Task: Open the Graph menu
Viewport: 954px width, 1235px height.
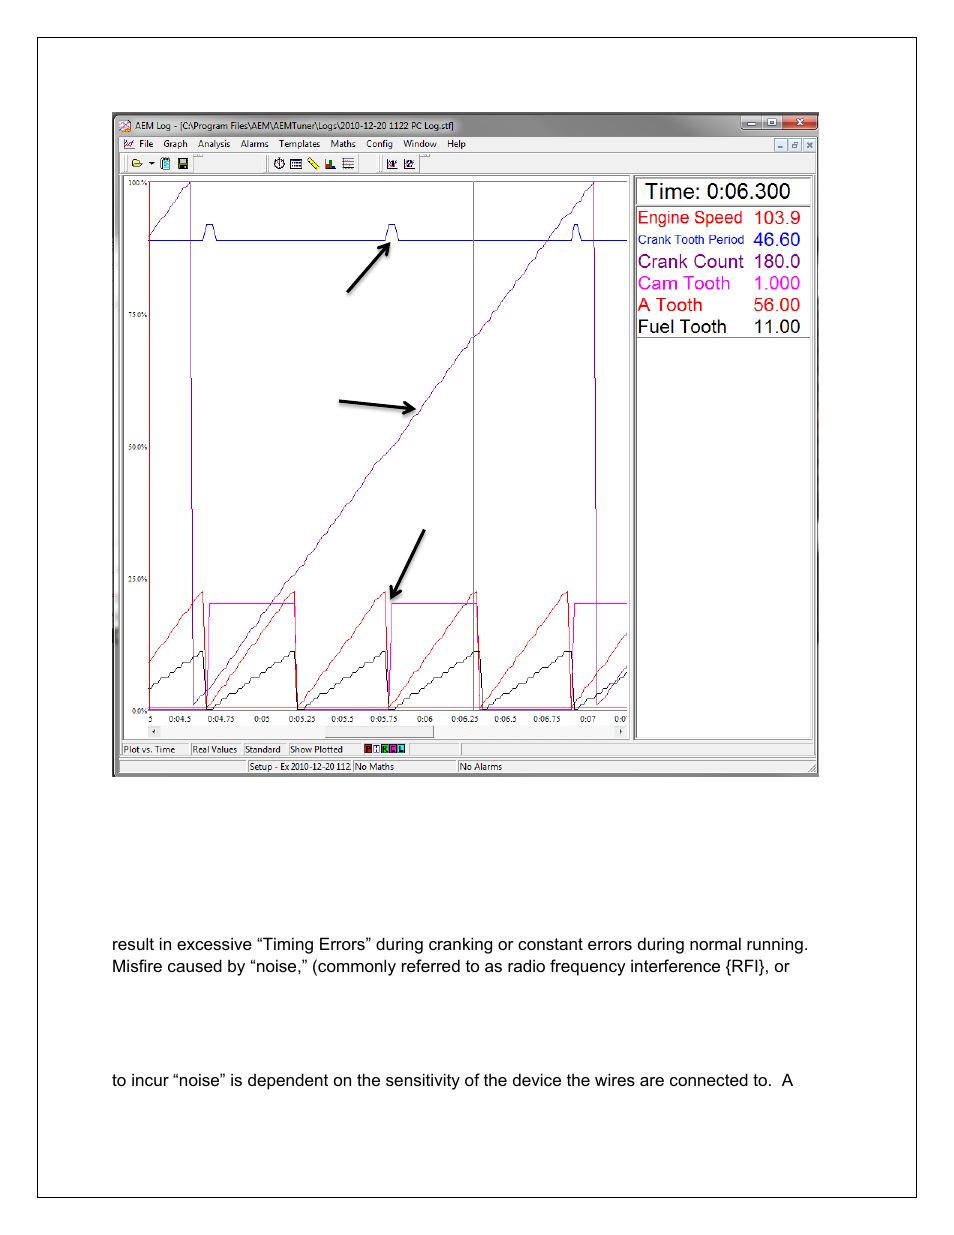Action: [176, 144]
